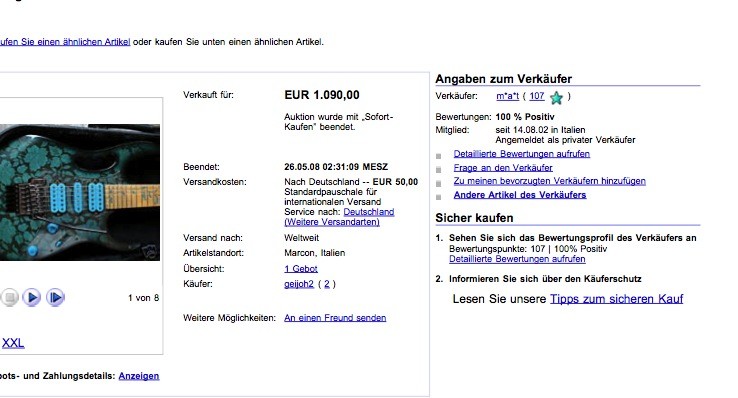Open seller feedback score 107
Image resolution: width=738 pixels, height=398 pixels.
pos(537,96)
